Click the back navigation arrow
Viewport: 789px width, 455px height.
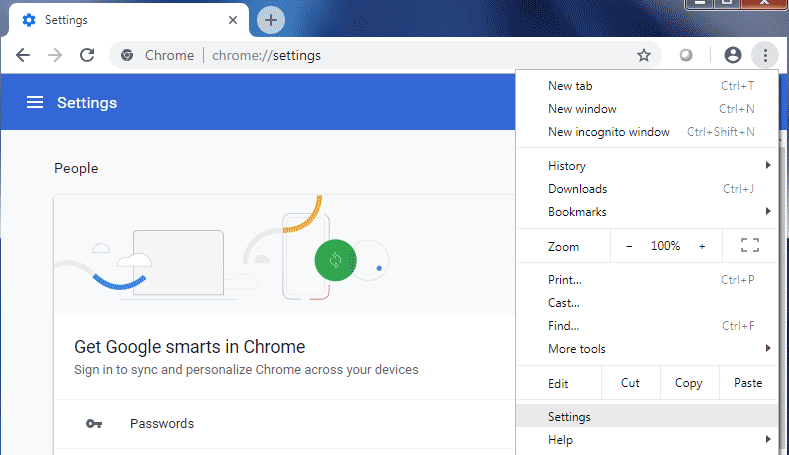(x=23, y=55)
